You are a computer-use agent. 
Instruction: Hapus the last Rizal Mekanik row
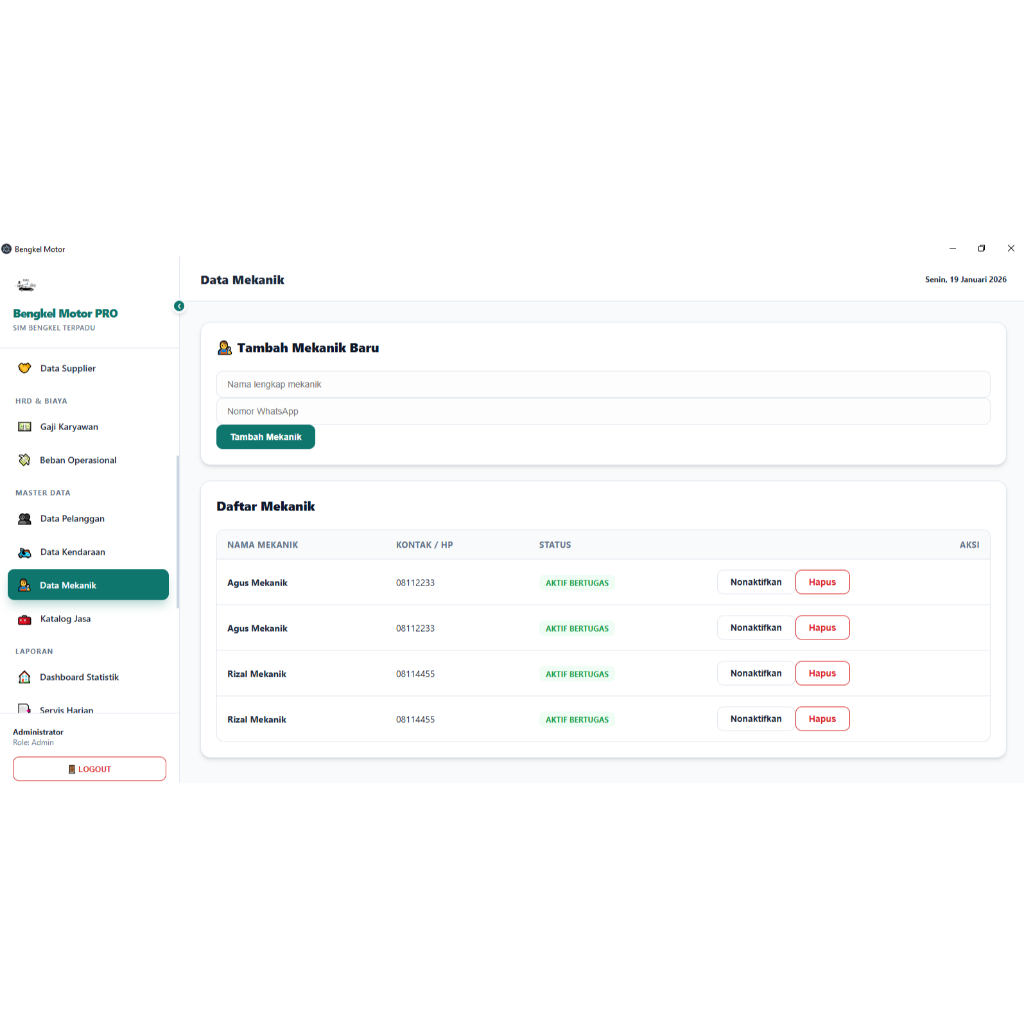(x=822, y=719)
